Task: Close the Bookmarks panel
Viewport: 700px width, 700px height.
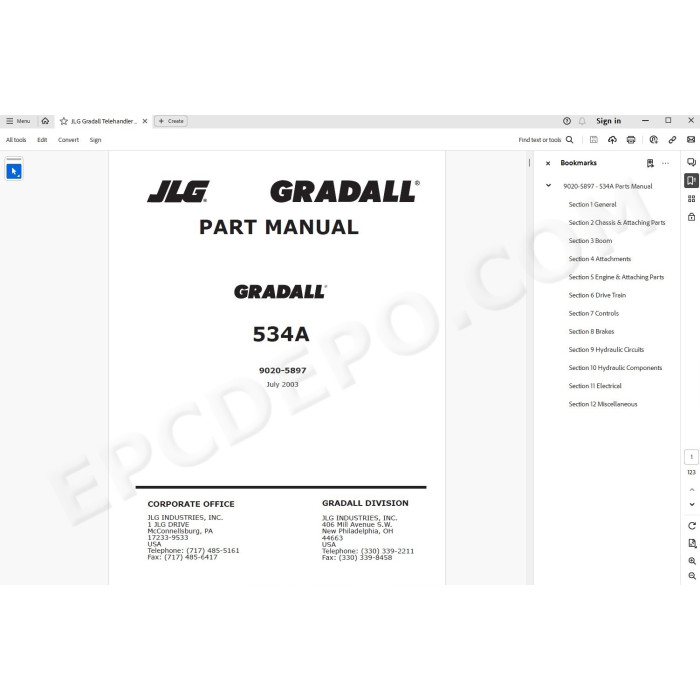Action: point(548,163)
